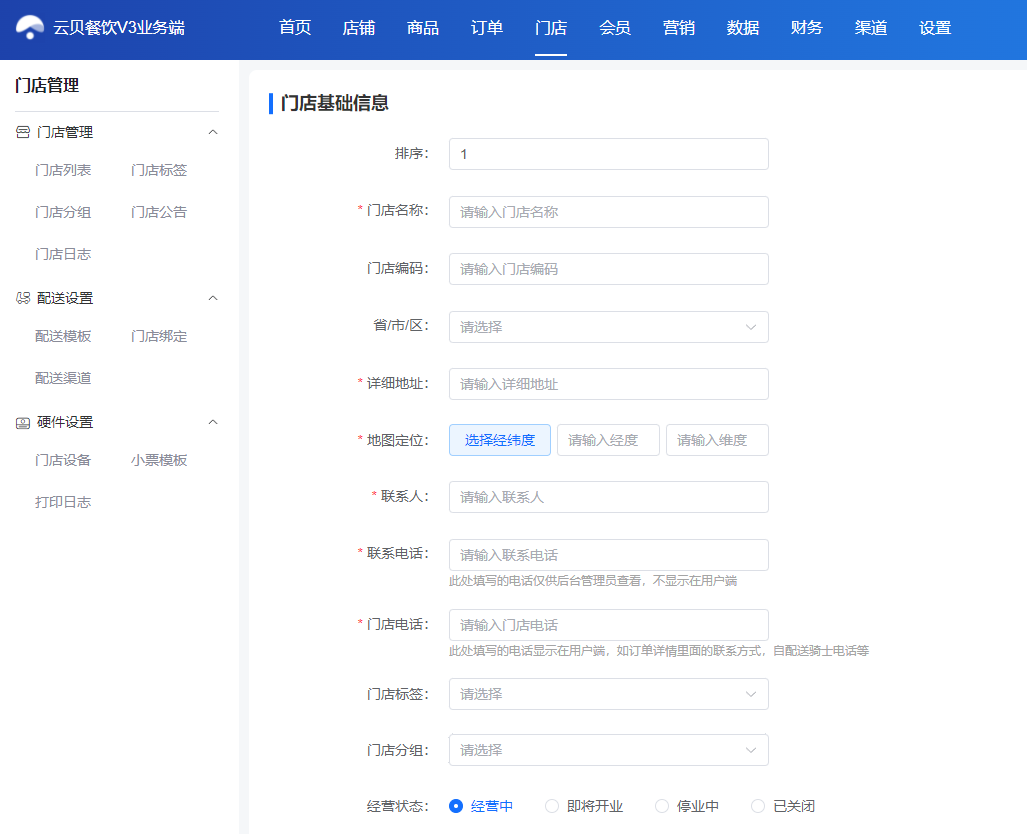Open 门店日志 in the sidebar

(x=63, y=254)
